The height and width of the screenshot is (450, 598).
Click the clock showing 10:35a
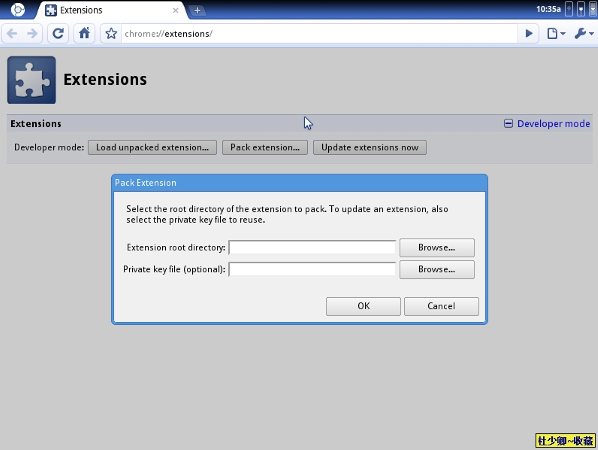click(548, 9)
